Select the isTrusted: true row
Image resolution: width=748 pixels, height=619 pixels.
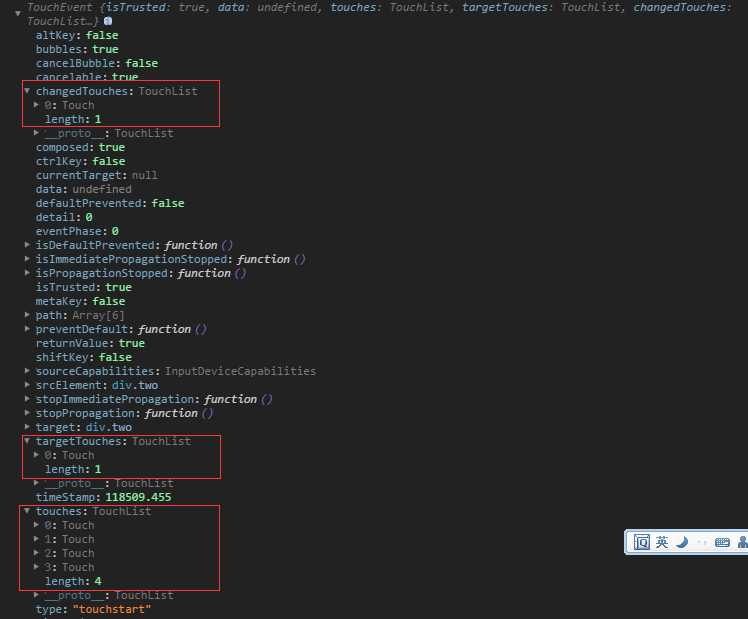click(83, 287)
